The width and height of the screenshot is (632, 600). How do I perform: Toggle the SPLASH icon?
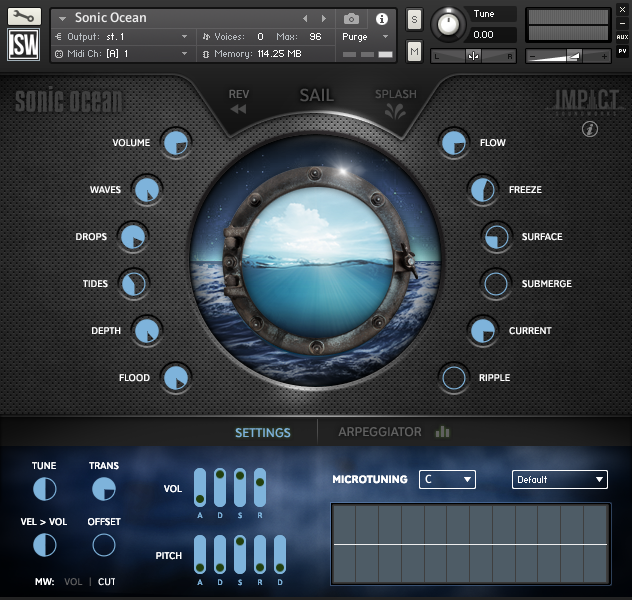tap(395, 110)
